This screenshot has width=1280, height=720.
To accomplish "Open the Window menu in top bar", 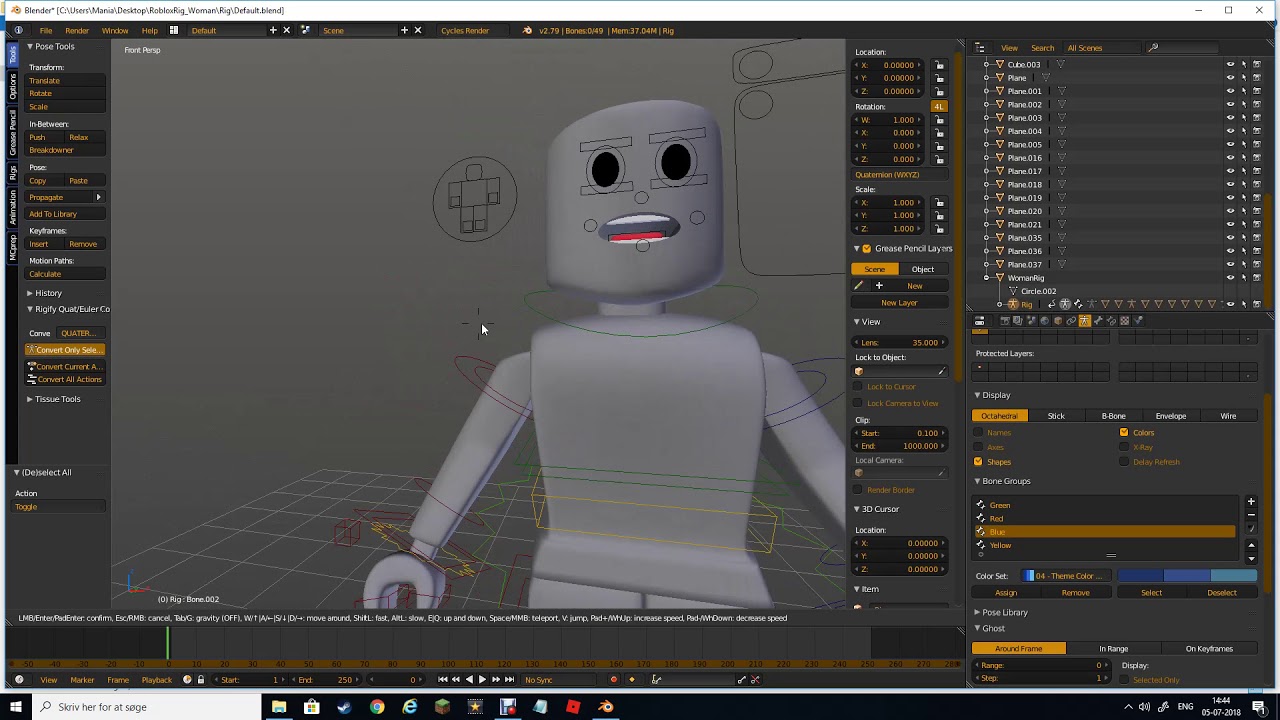I will pos(115,31).
